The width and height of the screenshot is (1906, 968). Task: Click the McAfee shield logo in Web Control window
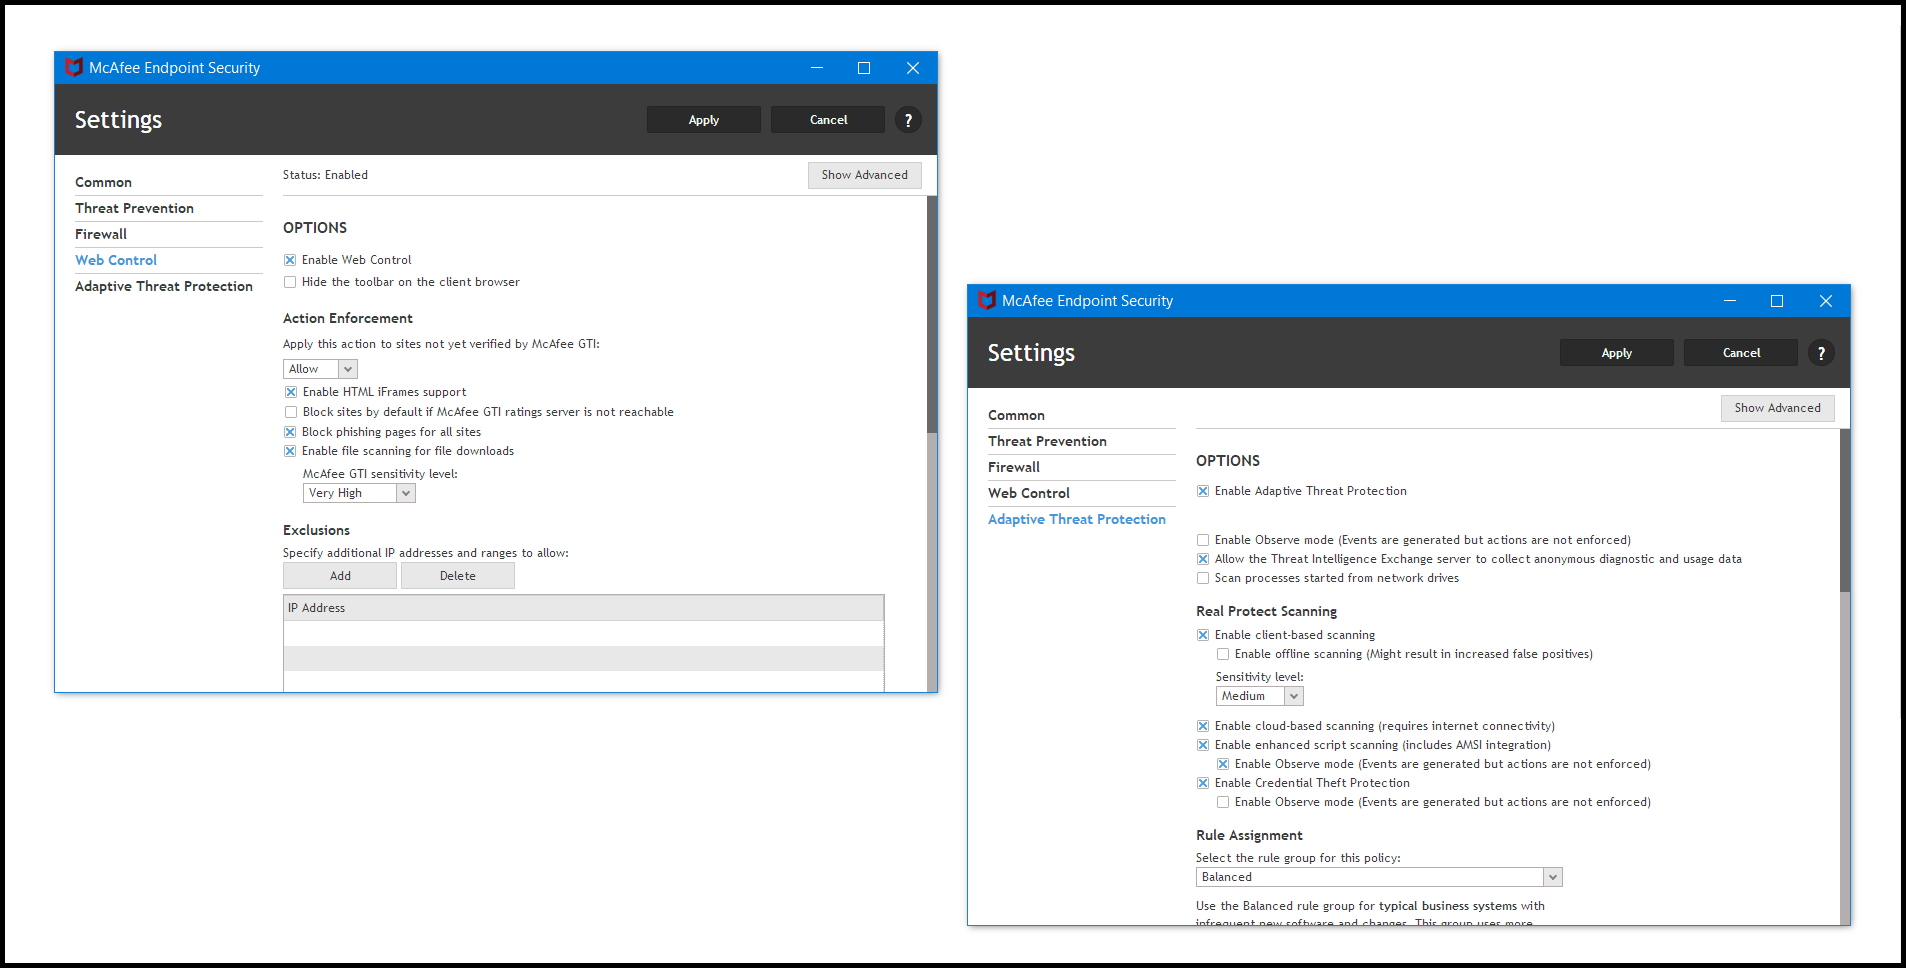pos(74,67)
